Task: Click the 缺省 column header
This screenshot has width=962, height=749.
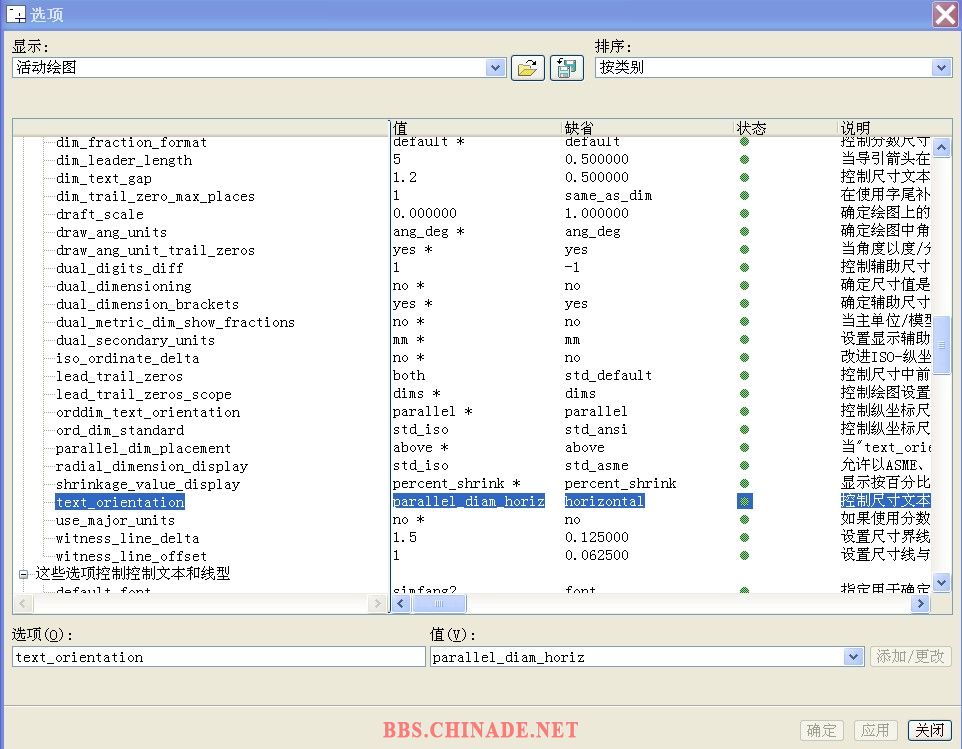Action: (648, 128)
